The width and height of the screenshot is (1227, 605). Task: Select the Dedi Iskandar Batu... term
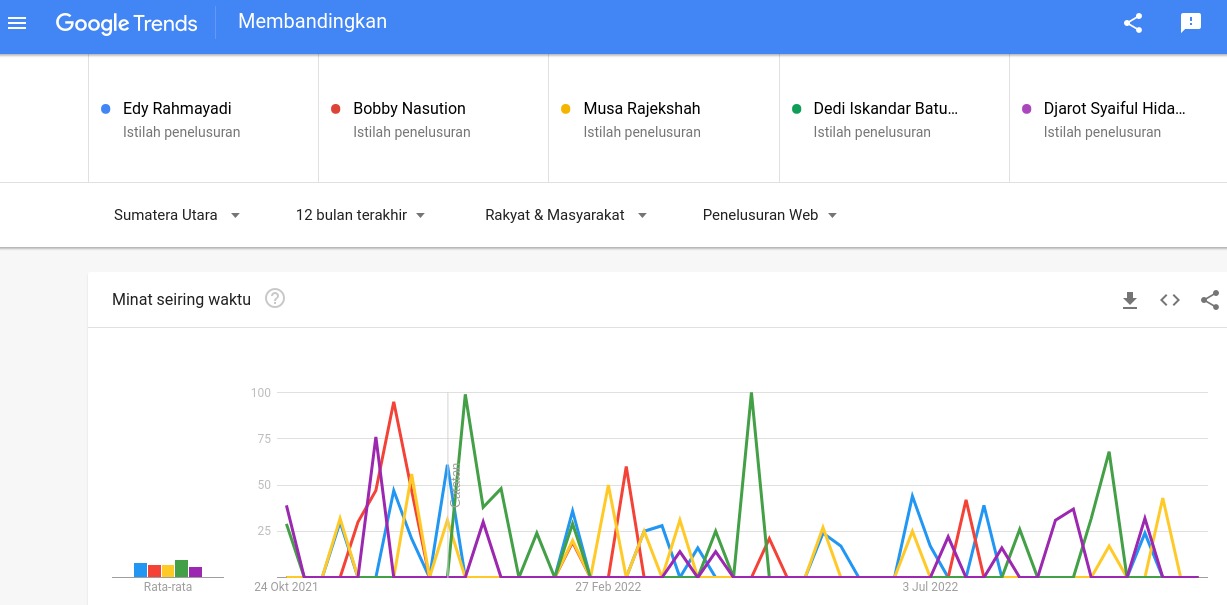[885, 108]
